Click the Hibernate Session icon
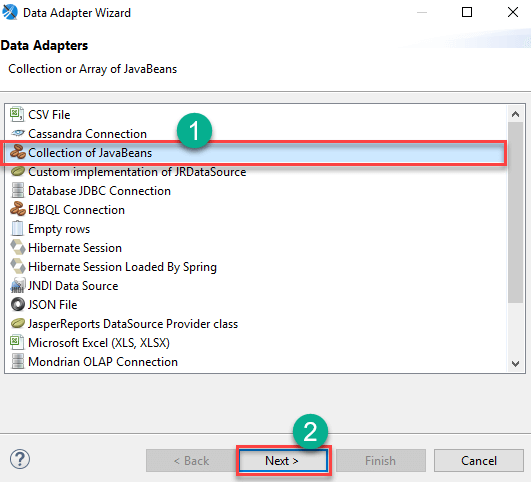Image resolution: width=531 pixels, height=482 pixels. pyautogui.click(x=18, y=247)
